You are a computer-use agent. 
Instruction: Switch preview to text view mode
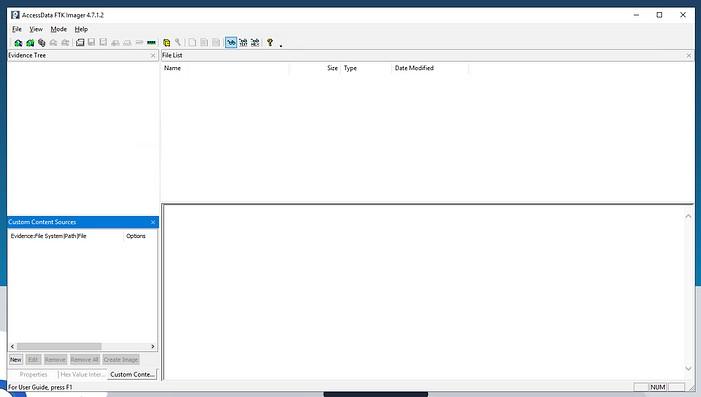coord(243,42)
